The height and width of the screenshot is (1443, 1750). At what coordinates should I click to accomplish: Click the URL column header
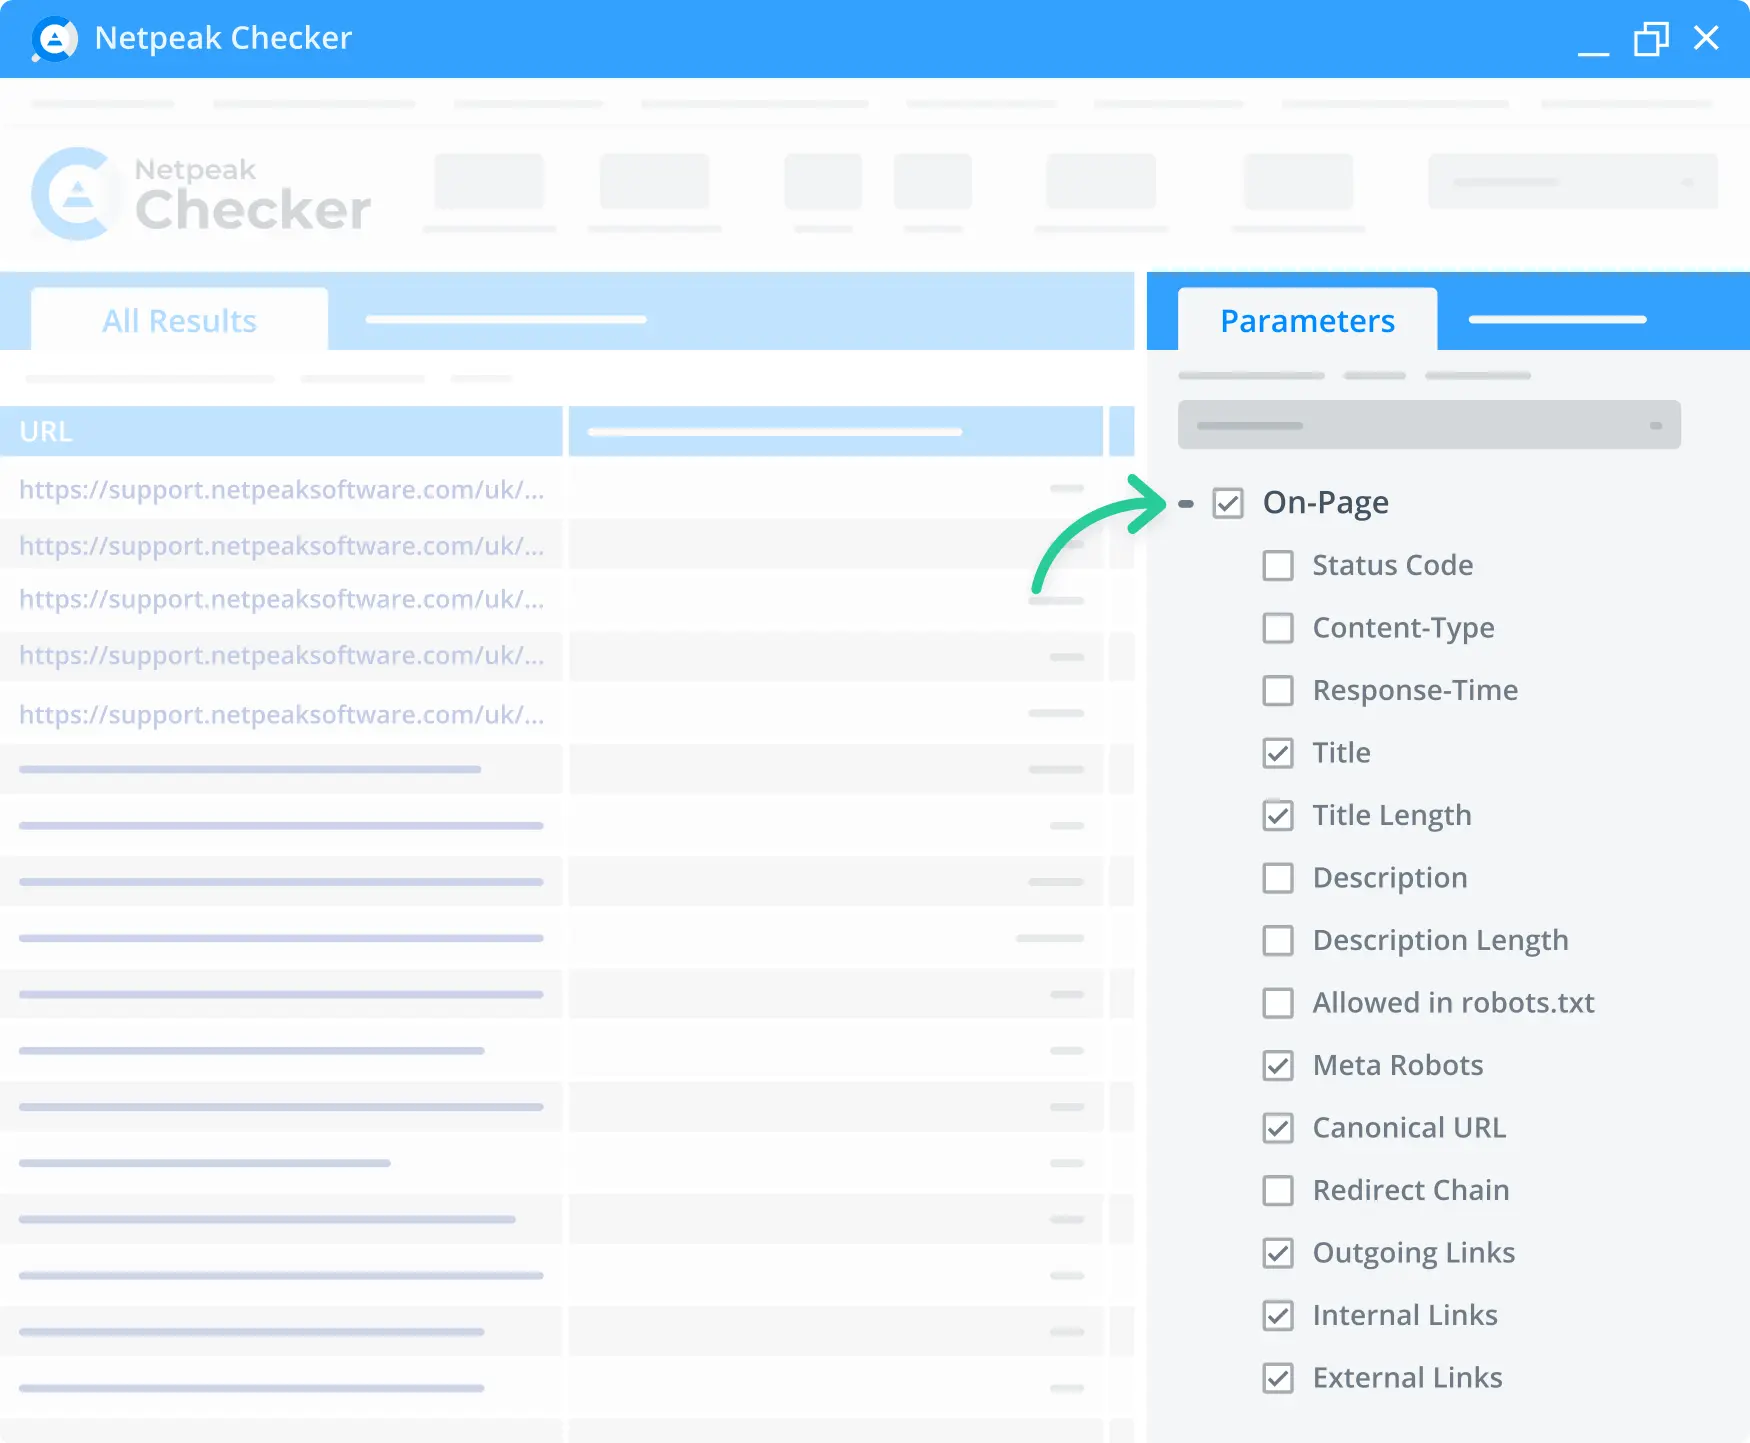(45, 431)
